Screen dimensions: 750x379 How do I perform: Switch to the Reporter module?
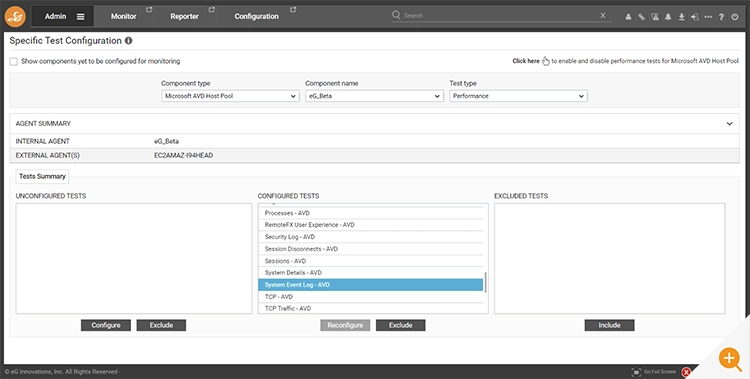[x=184, y=16]
